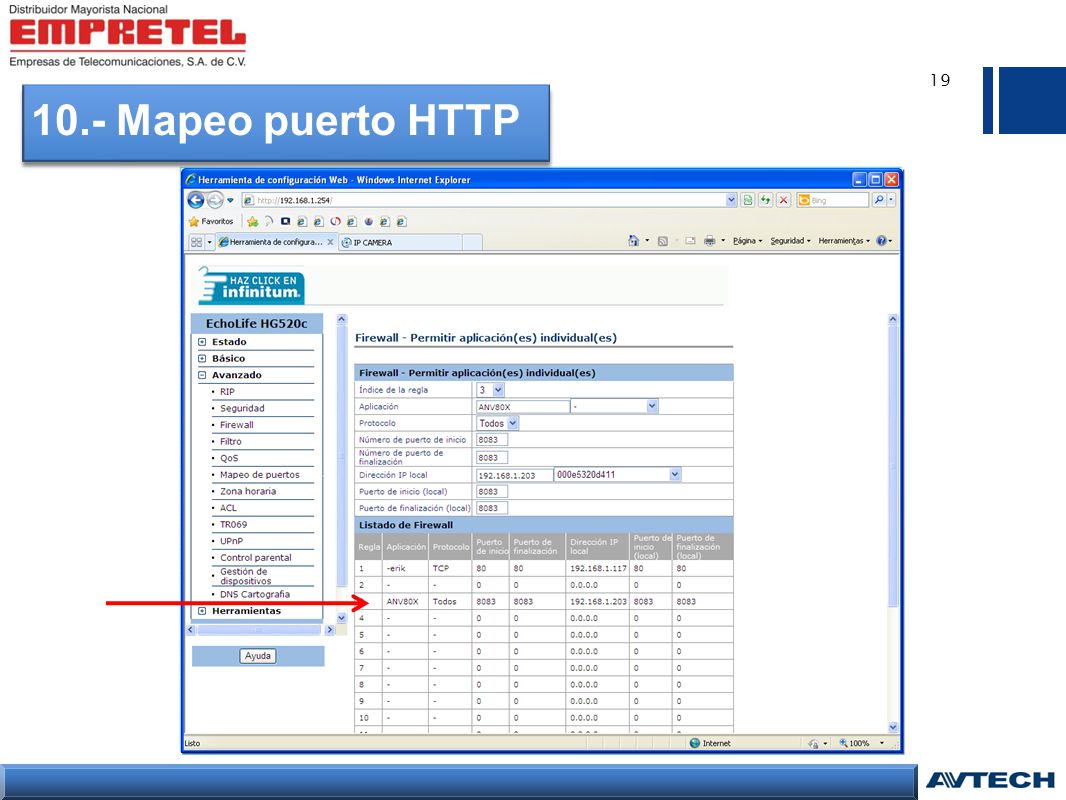This screenshot has width=1066, height=800.
Task: Expand the Estado section
Action: pyautogui.click(x=202, y=342)
